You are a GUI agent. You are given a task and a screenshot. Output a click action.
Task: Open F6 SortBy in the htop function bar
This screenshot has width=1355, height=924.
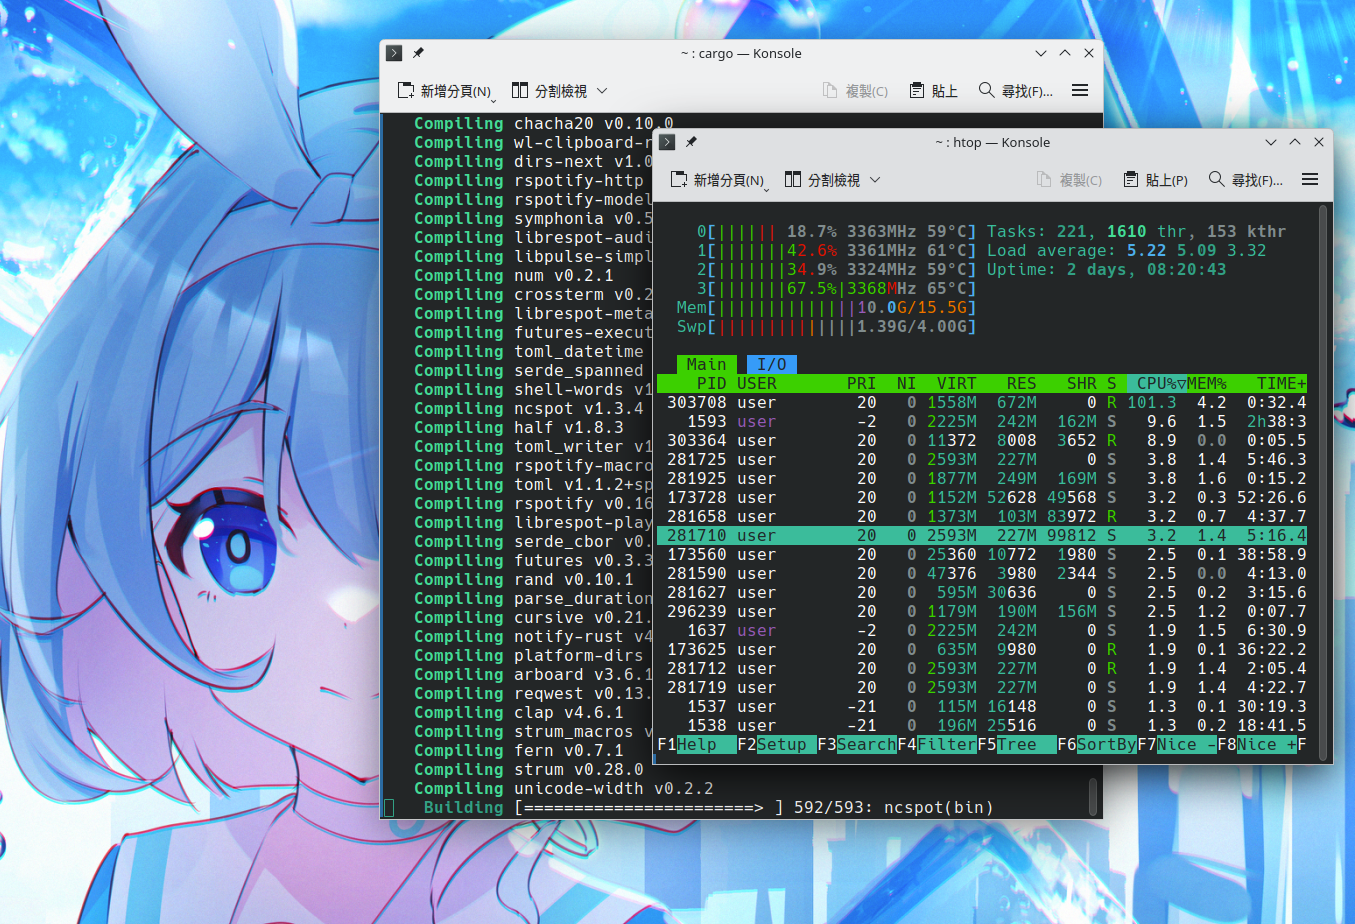pyautogui.click(x=1096, y=744)
